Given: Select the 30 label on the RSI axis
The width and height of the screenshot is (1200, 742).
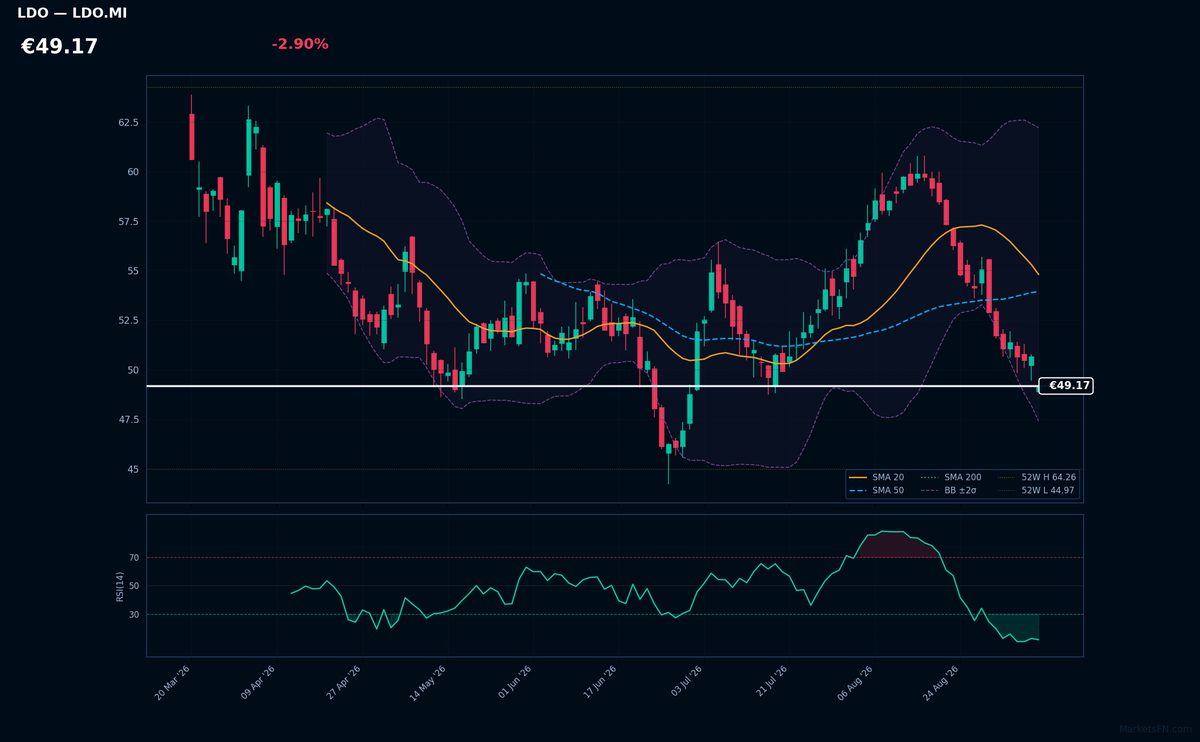Looking at the screenshot, I should [134, 615].
